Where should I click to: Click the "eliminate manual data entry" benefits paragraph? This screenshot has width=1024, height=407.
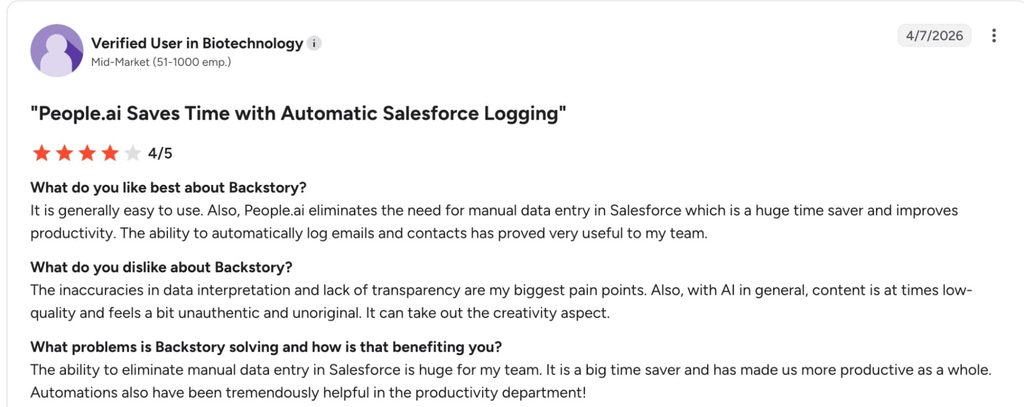tap(511, 370)
